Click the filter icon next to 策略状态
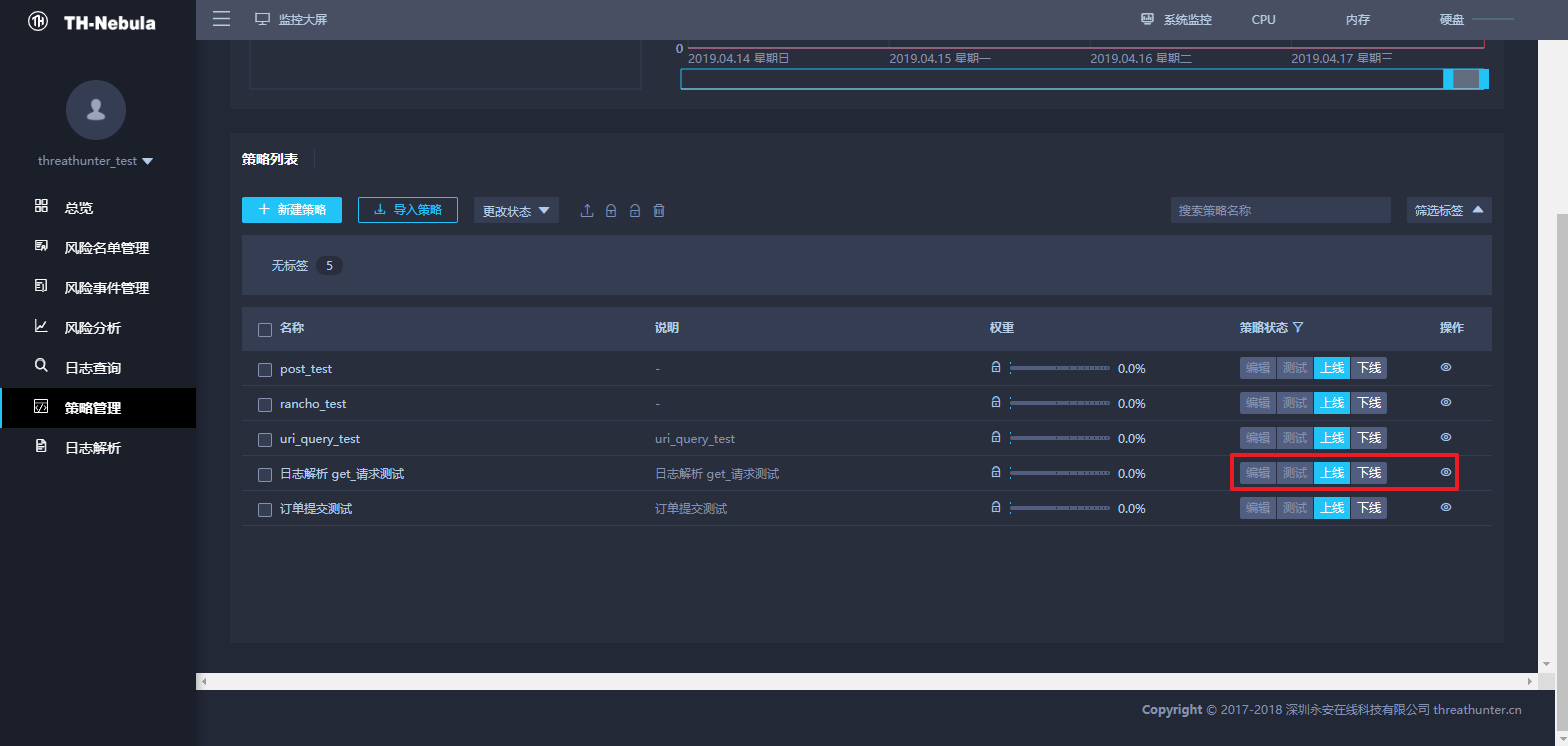The height and width of the screenshot is (746, 1568). coord(1298,328)
